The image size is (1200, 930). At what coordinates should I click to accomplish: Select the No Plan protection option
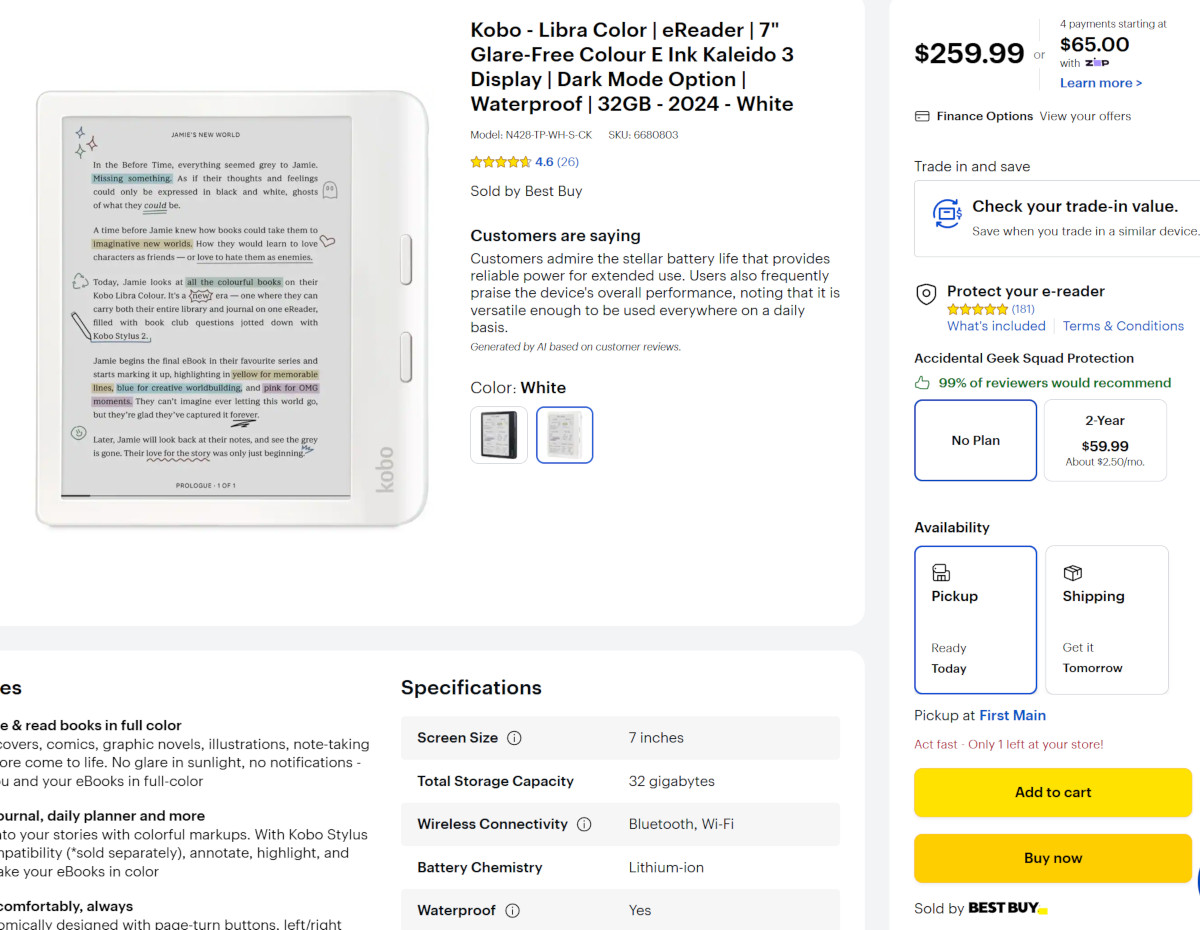click(x=975, y=440)
